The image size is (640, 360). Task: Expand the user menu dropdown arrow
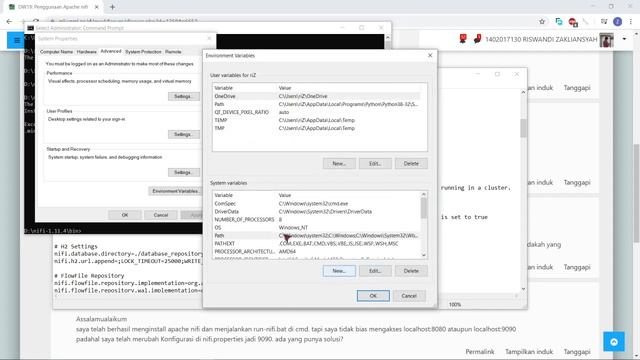click(624, 39)
